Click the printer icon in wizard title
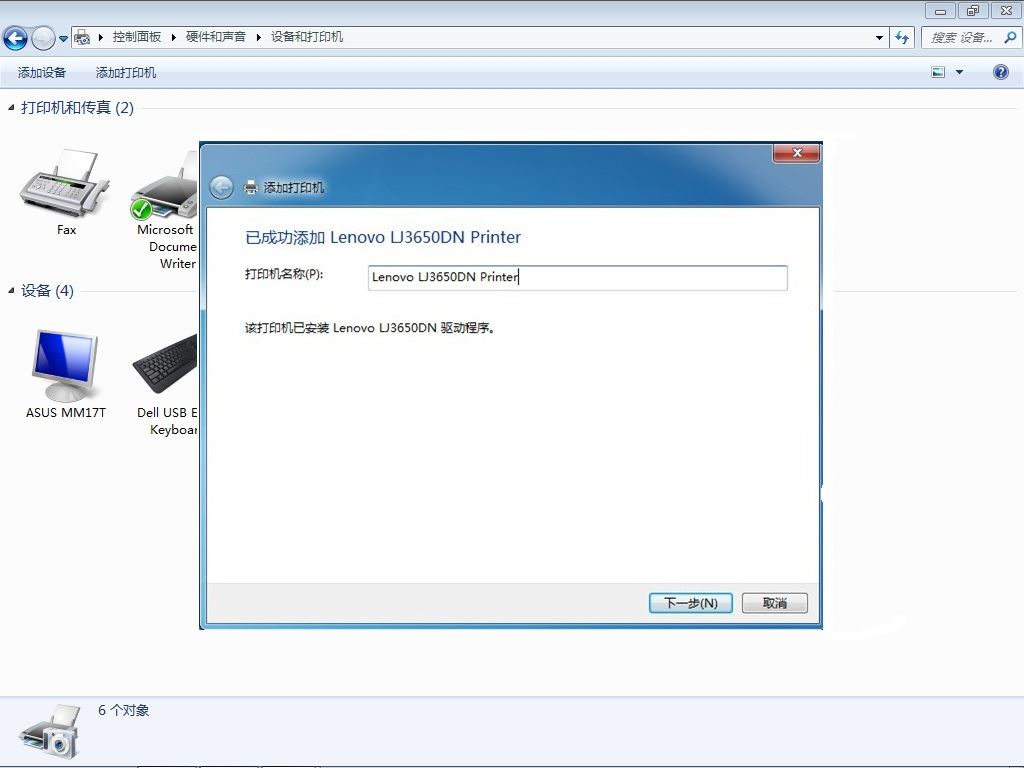 251,187
